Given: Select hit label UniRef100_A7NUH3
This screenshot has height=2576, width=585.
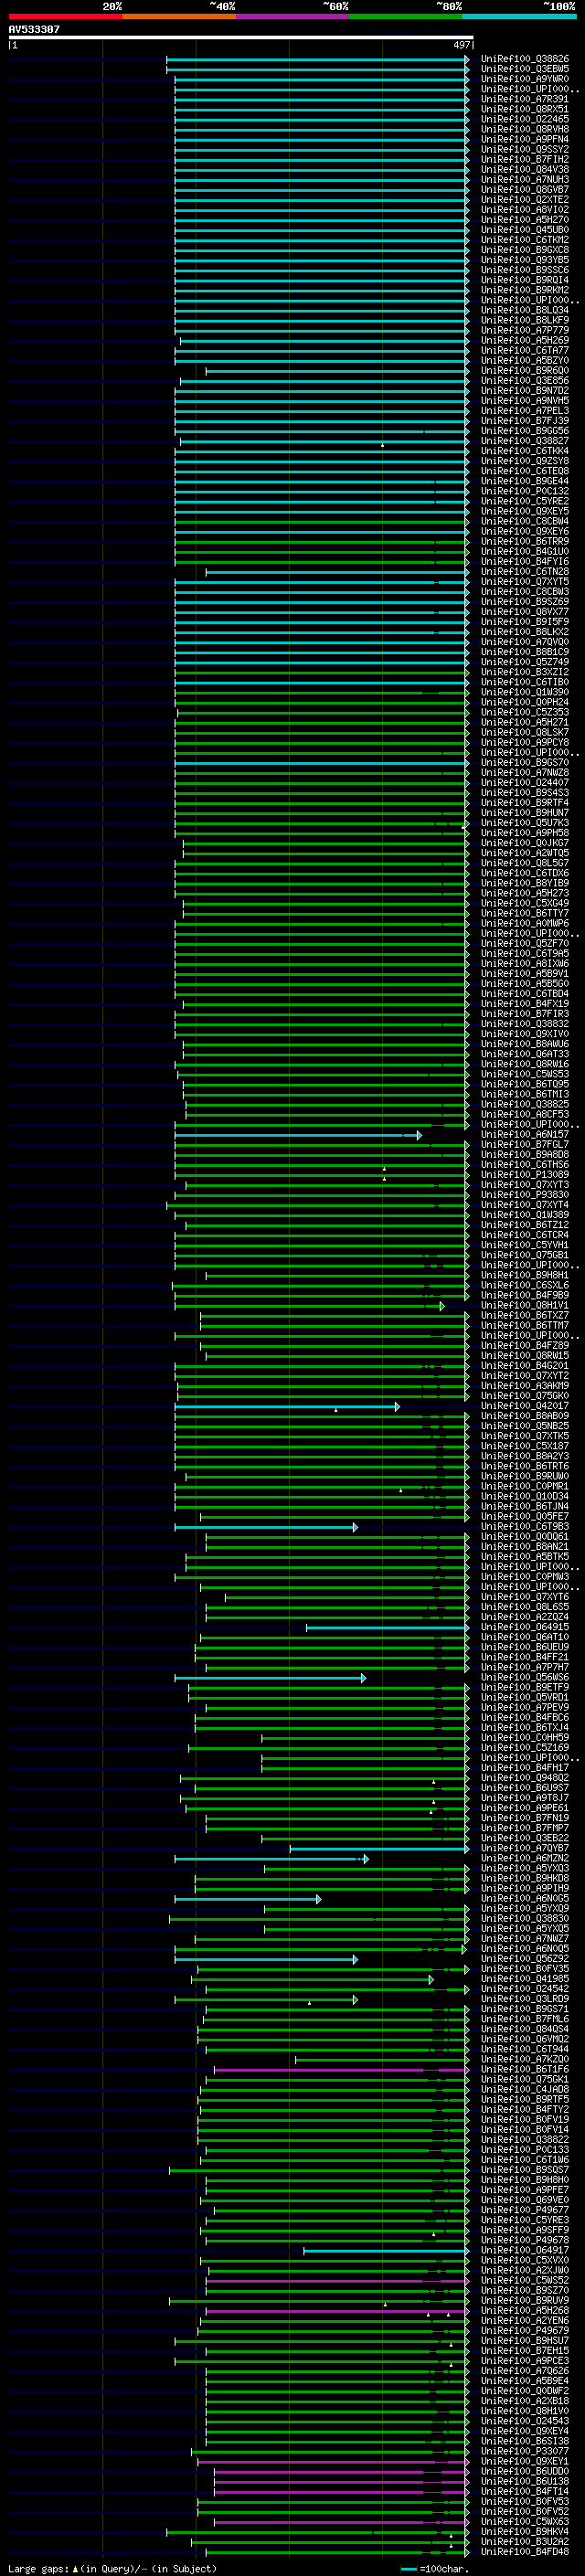Looking at the screenshot, I should 525,179.
